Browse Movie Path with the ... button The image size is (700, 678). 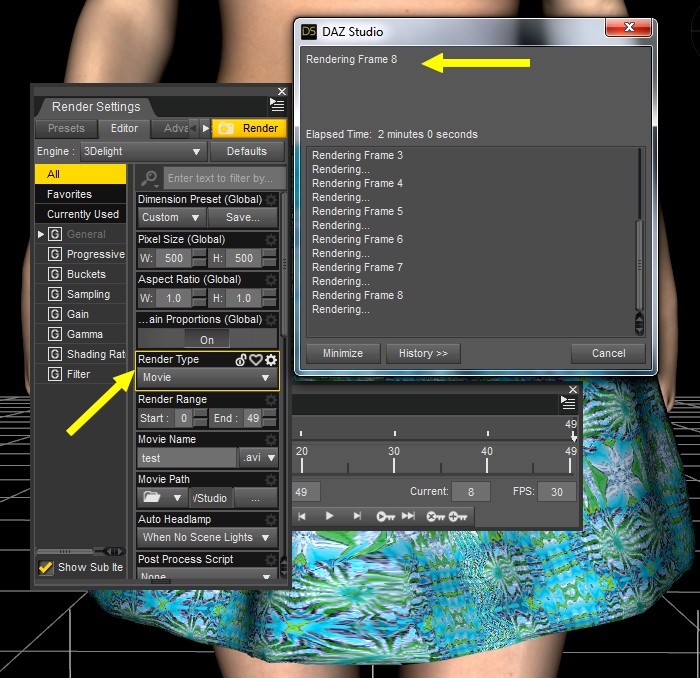point(256,498)
